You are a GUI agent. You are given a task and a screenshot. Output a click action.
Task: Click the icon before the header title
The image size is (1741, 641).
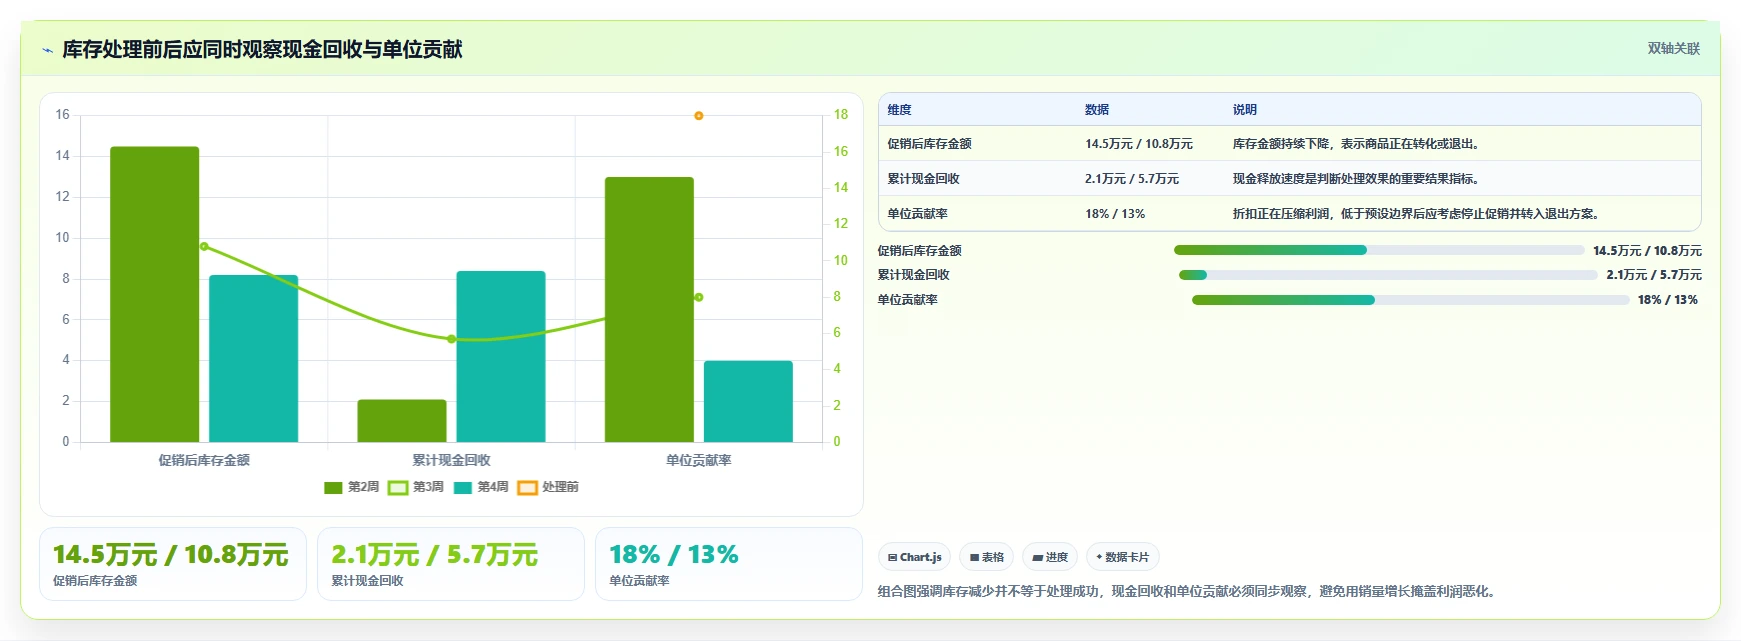coord(47,50)
